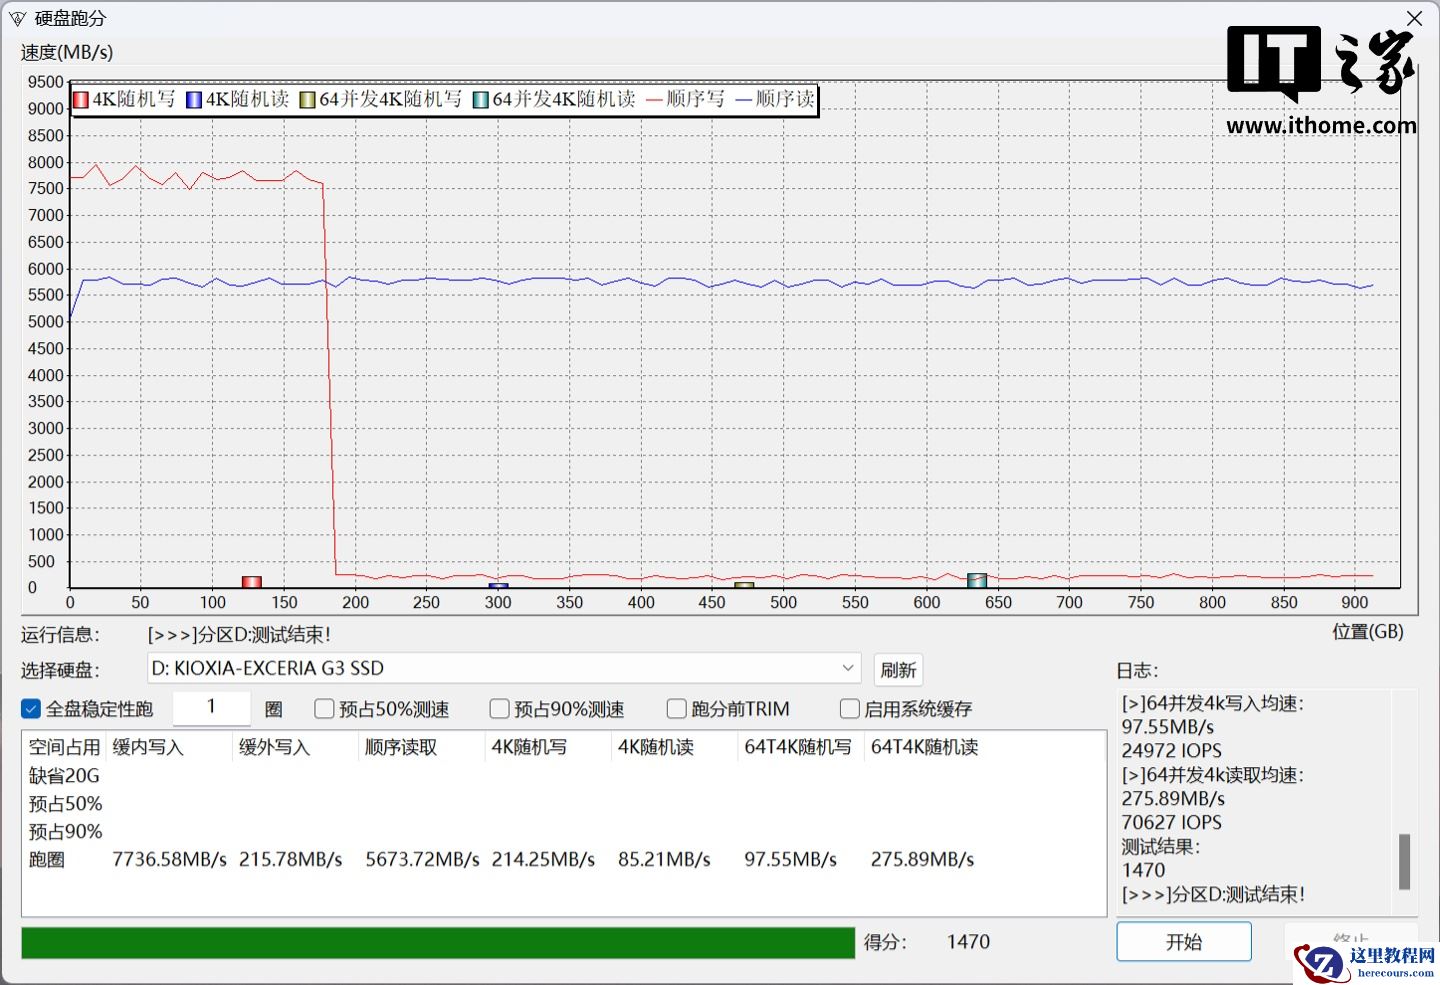This screenshot has height=985, width=1440.
Task: Enable the 预占50%测速 checkbox
Action: click(324, 709)
